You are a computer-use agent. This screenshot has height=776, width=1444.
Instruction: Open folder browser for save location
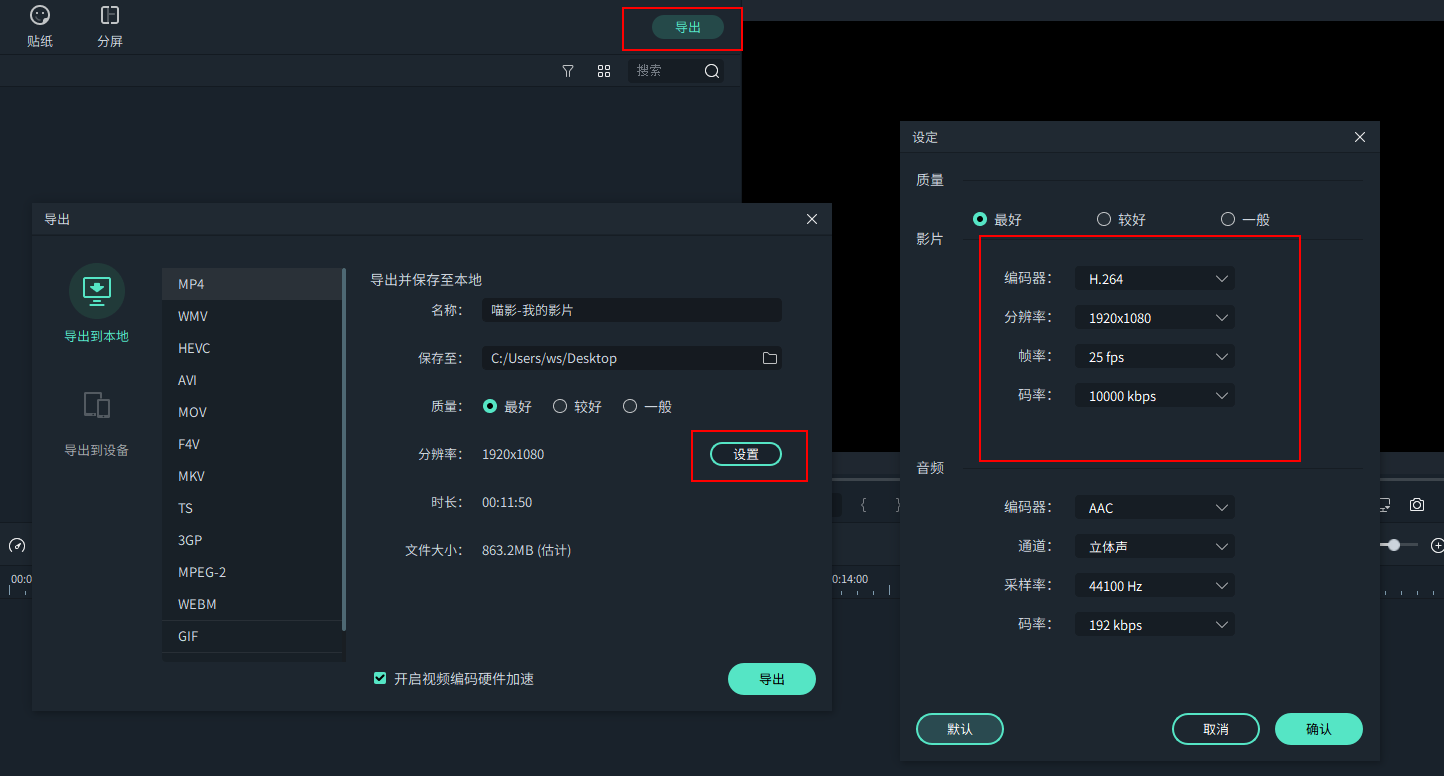point(769,358)
